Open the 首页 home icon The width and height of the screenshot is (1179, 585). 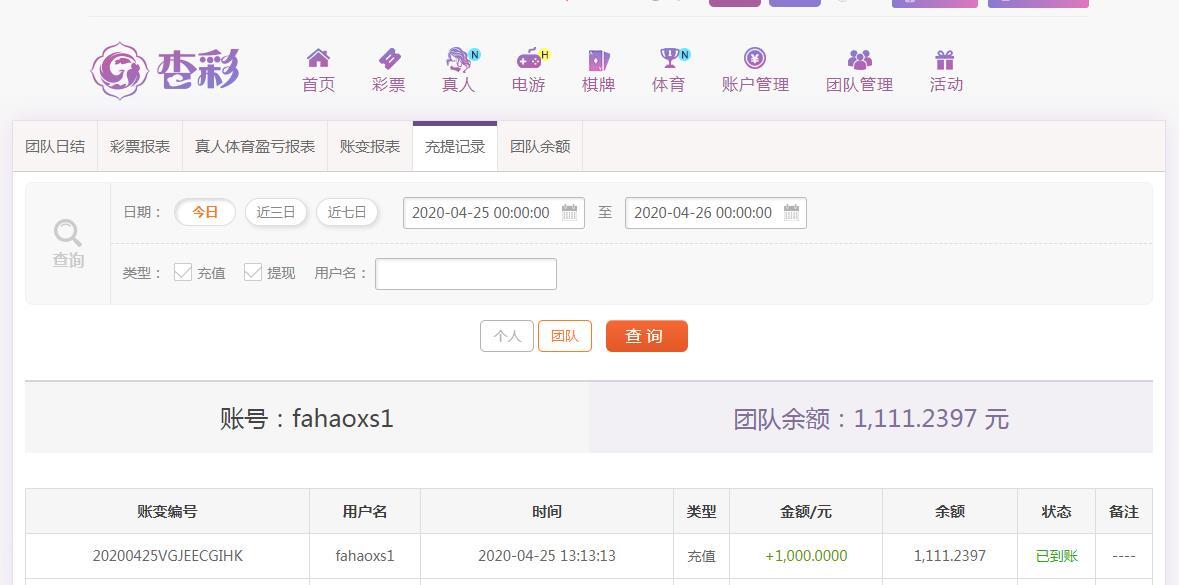[318, 68]
